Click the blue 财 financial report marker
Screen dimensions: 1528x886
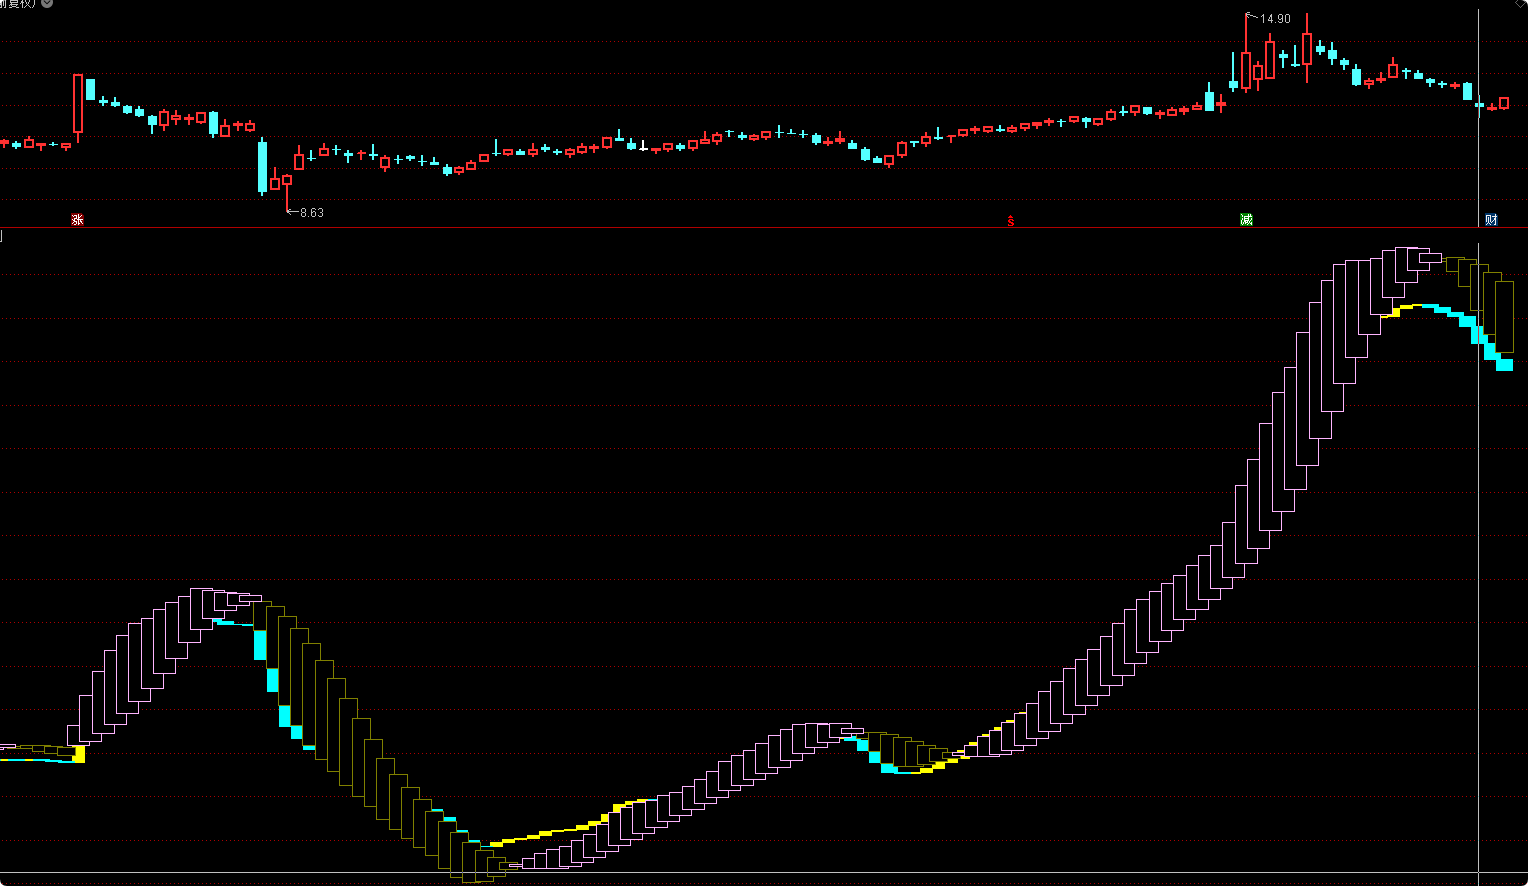click(x=1491, y=219)
